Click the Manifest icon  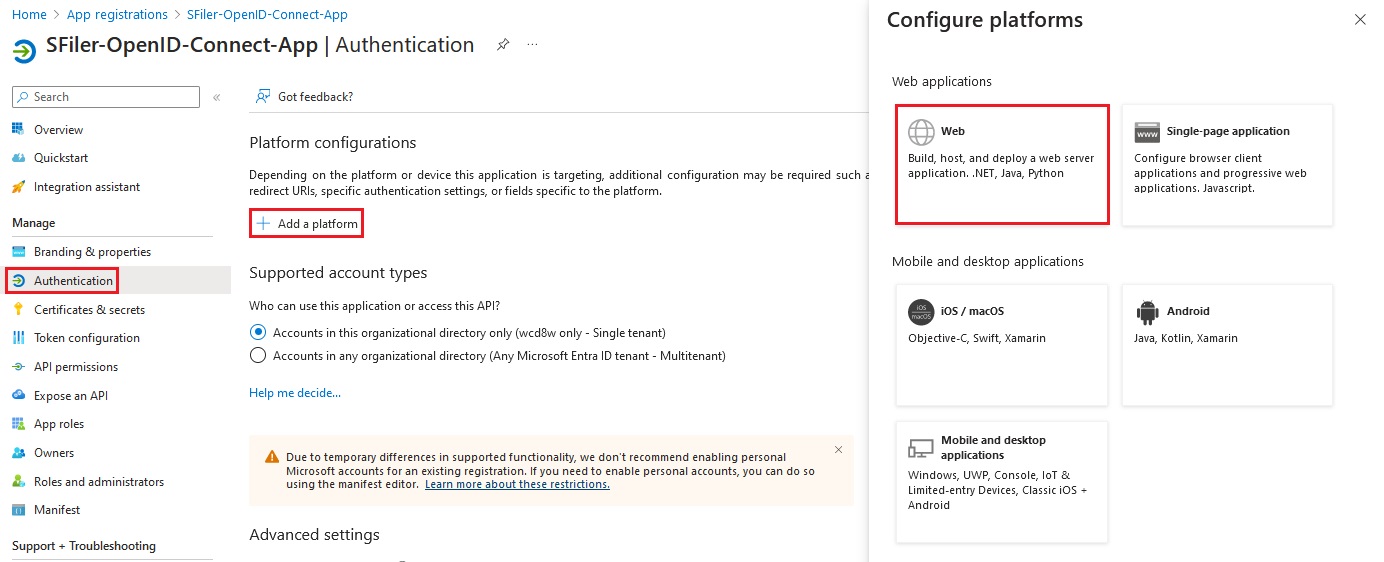[x=18, y=510]
